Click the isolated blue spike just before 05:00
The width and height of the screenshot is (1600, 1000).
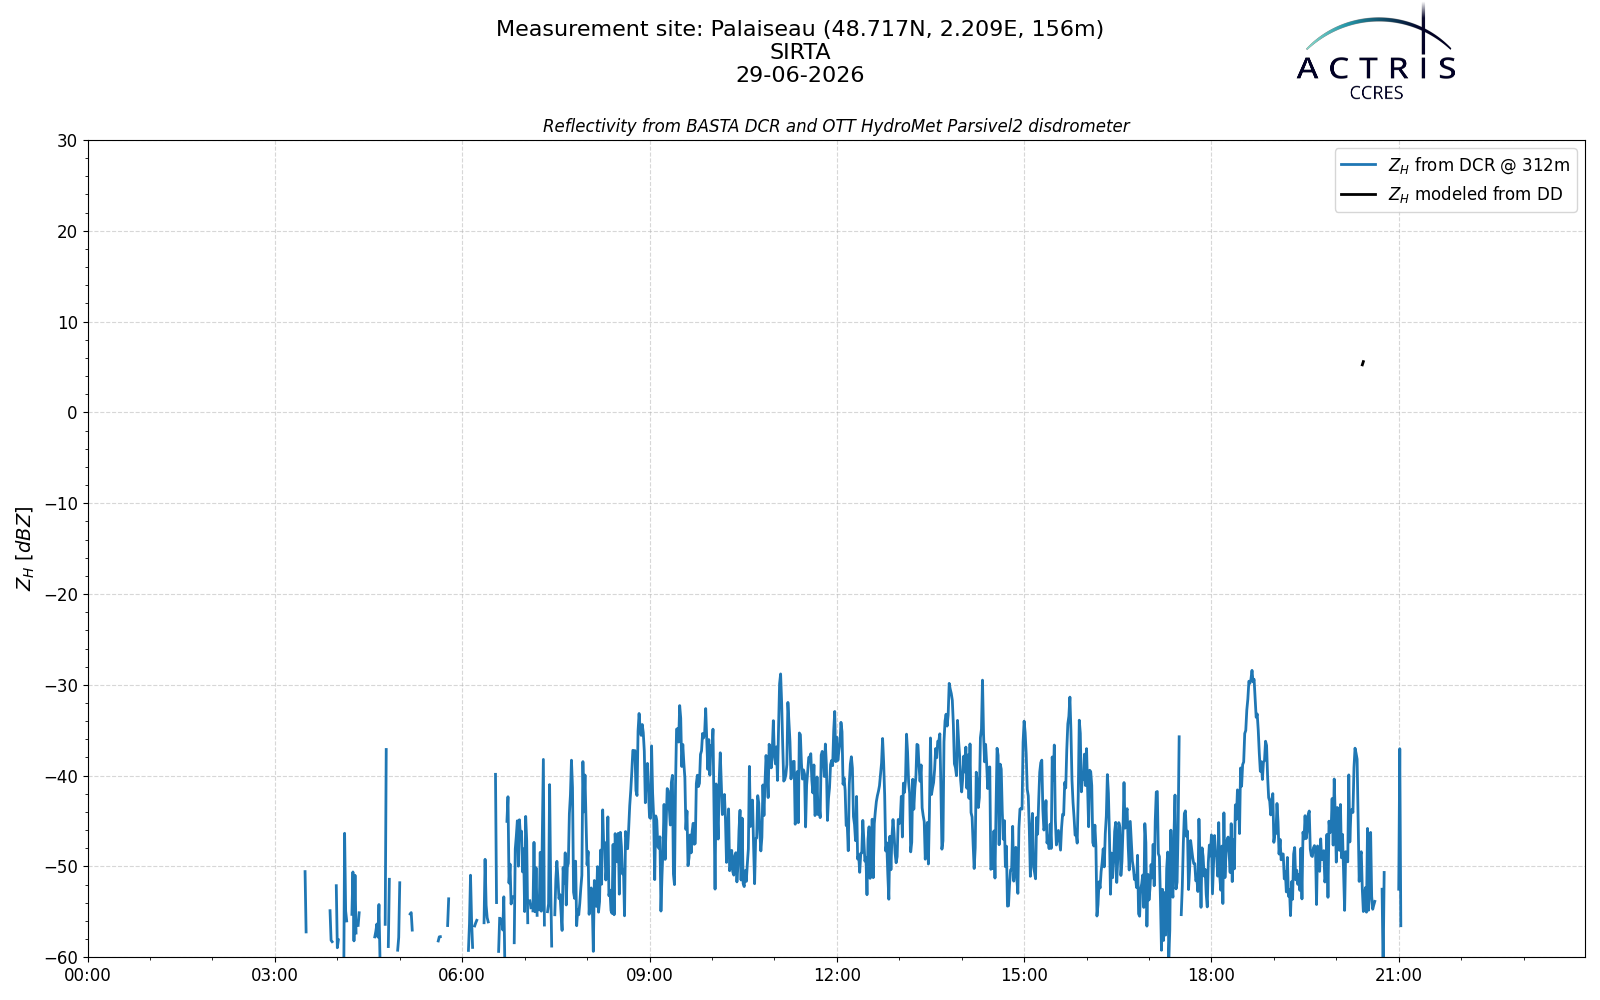[386, 749]
